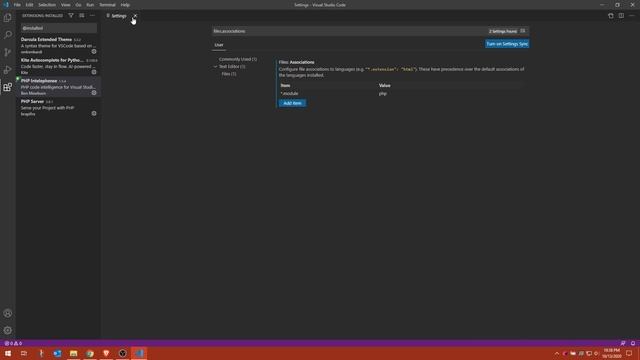This screenshot has width=640, height=360.
Task: Click the Files: Associations setting title
Action: click(x=296, y=62)
